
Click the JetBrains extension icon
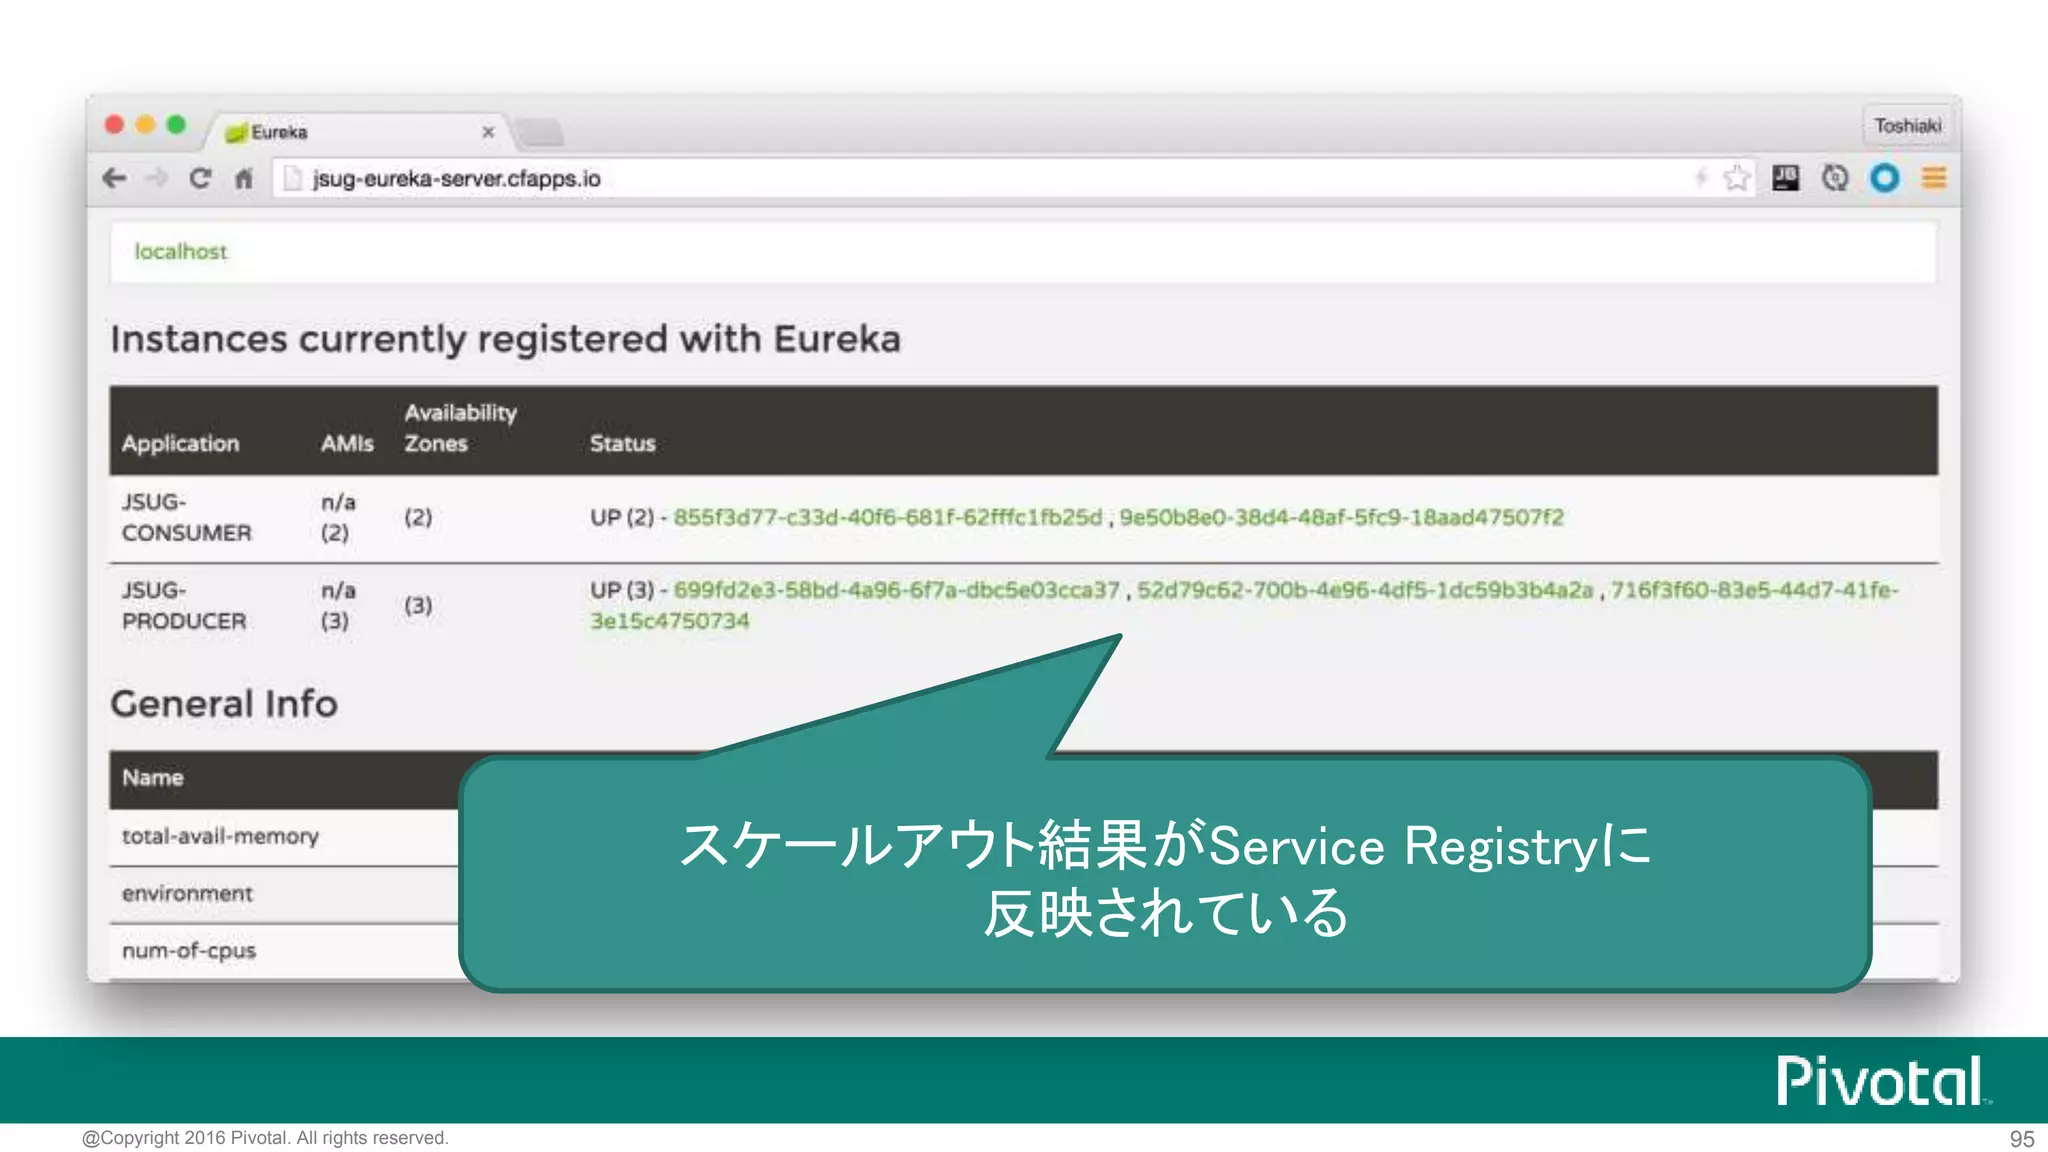1785,178
